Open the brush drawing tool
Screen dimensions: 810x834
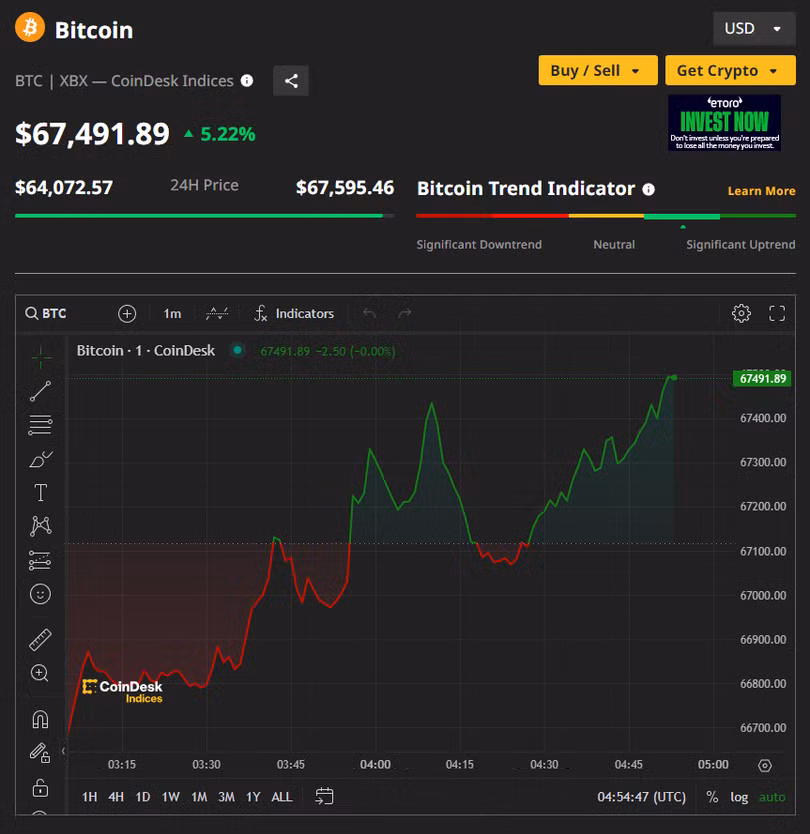pyautogui.click(x=40, y=459)
